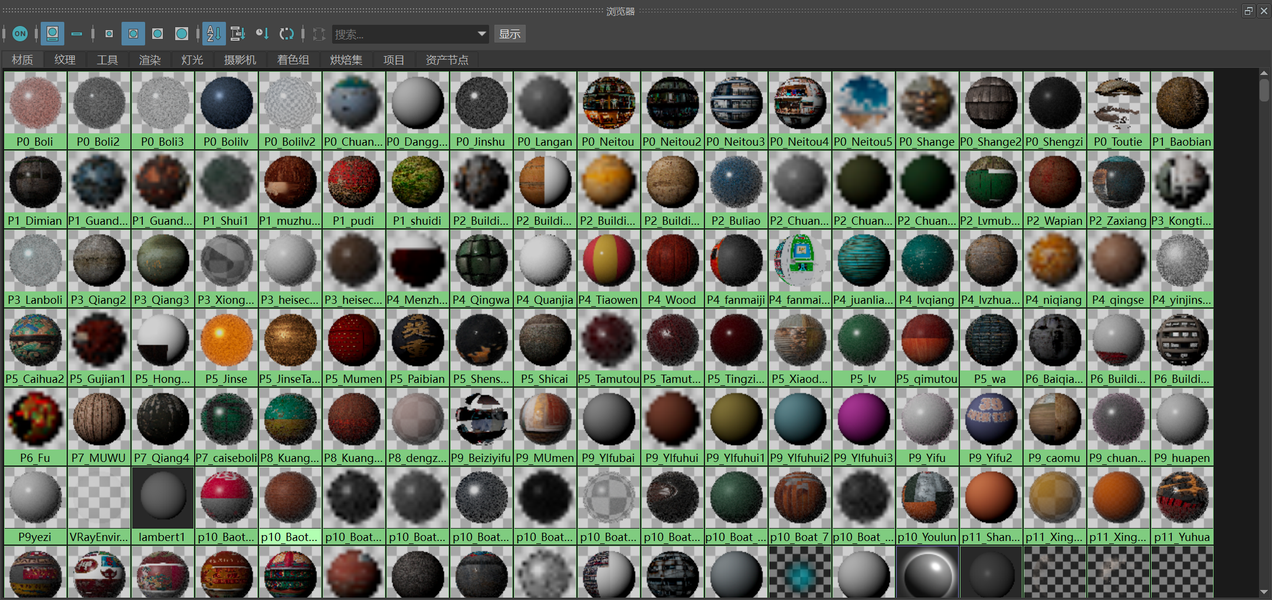Pick the P9_huapen material swatch
1272x600 pixels.
pos(1182,426)
